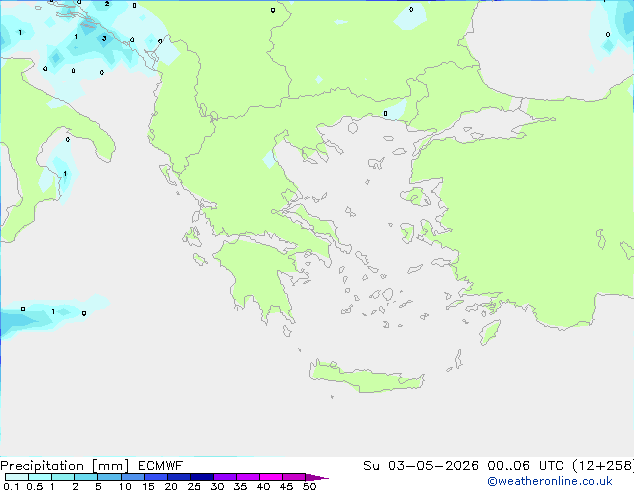Click the '00..06 UTC' time range text
The image size is (634, 490).
(x=525, y=466)
